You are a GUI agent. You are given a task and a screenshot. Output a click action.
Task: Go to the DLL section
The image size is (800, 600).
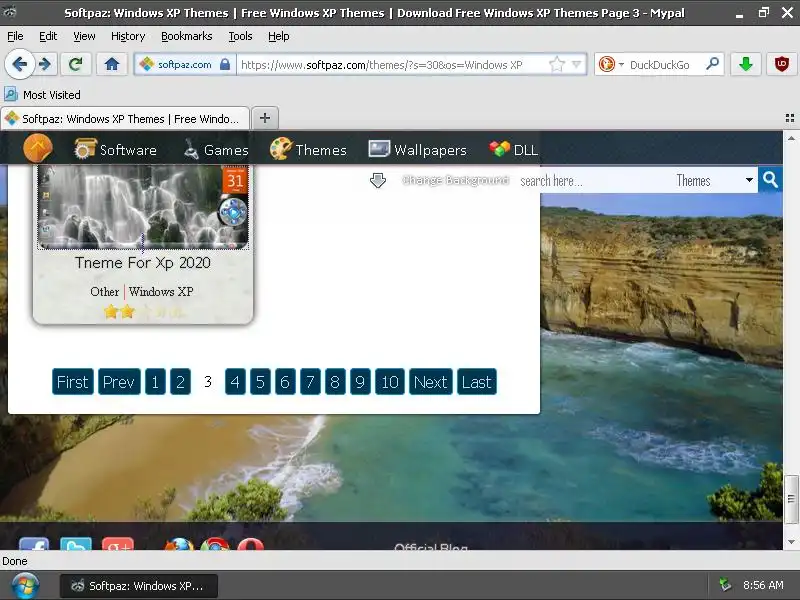[x=513, y=149]
